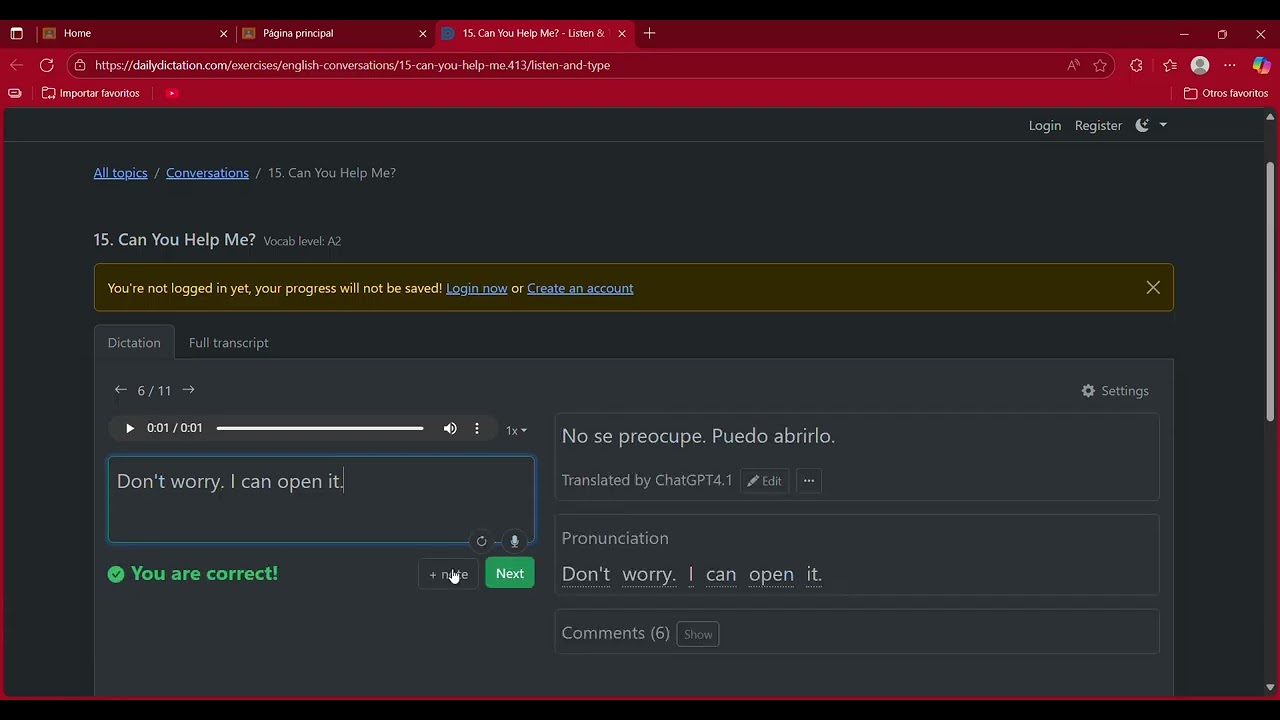
Task: Show the Comments section
Action: pos(698,634)
